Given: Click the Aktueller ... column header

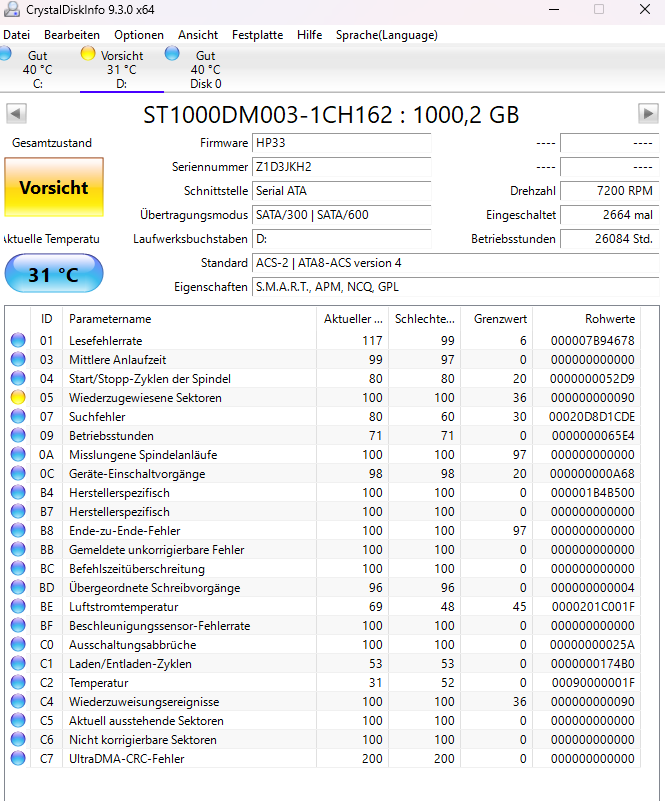Looking at the screenshot, I should click(352, 319).
